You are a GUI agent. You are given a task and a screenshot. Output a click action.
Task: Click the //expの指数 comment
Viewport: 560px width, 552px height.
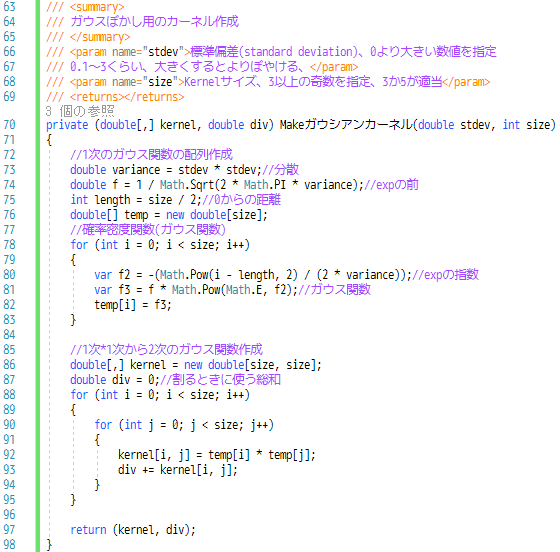point(445,275)
